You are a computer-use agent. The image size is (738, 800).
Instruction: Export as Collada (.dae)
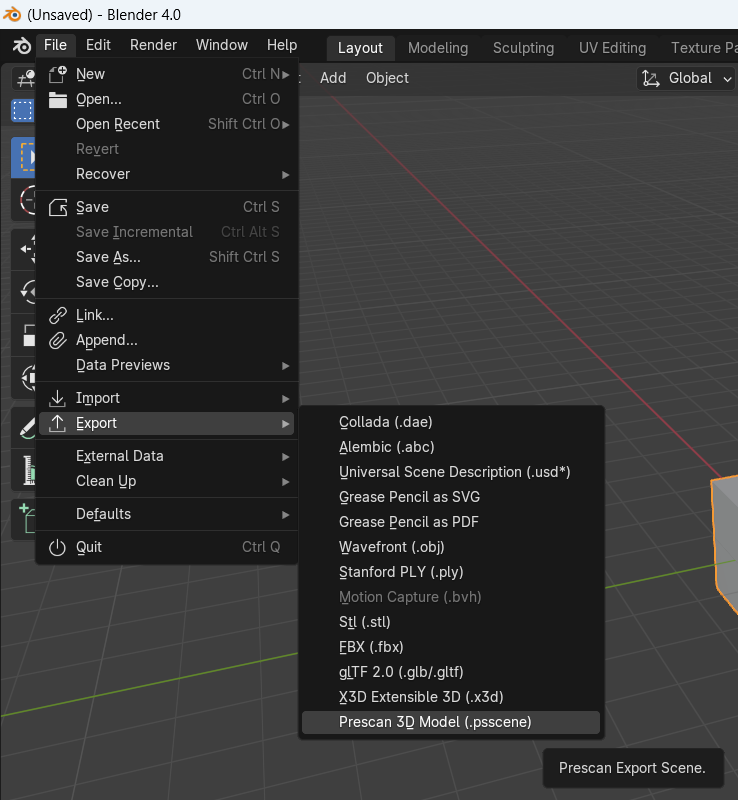tap(451, 422)
